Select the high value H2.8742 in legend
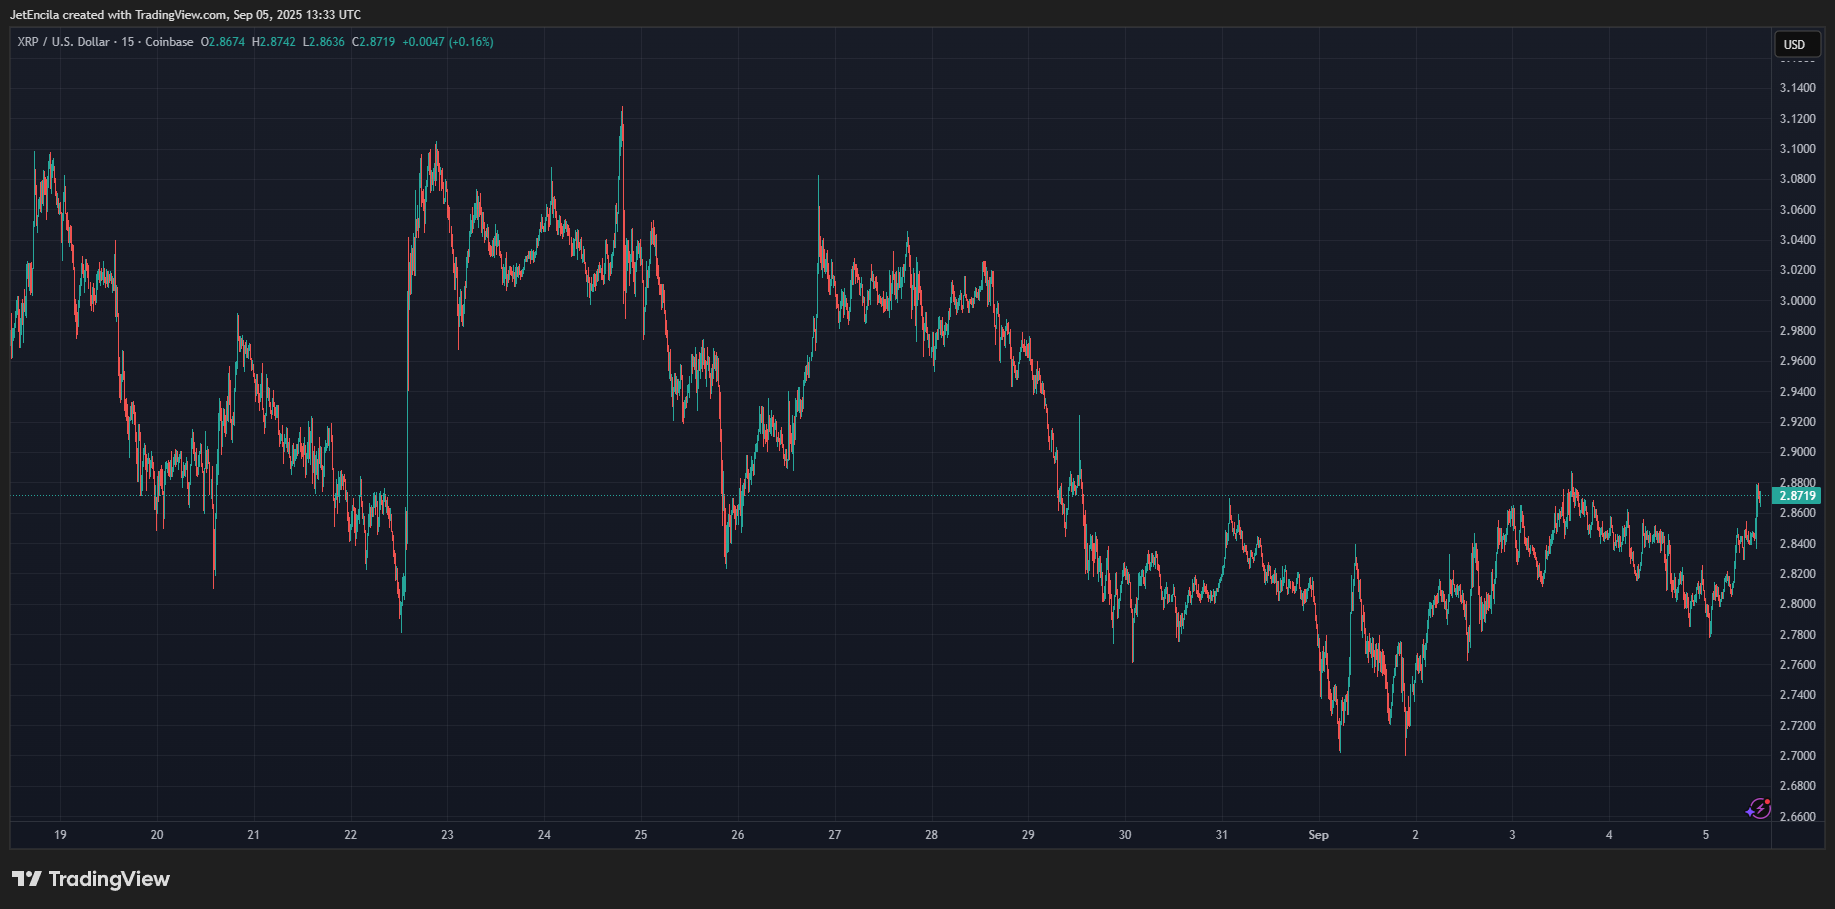 272,42
